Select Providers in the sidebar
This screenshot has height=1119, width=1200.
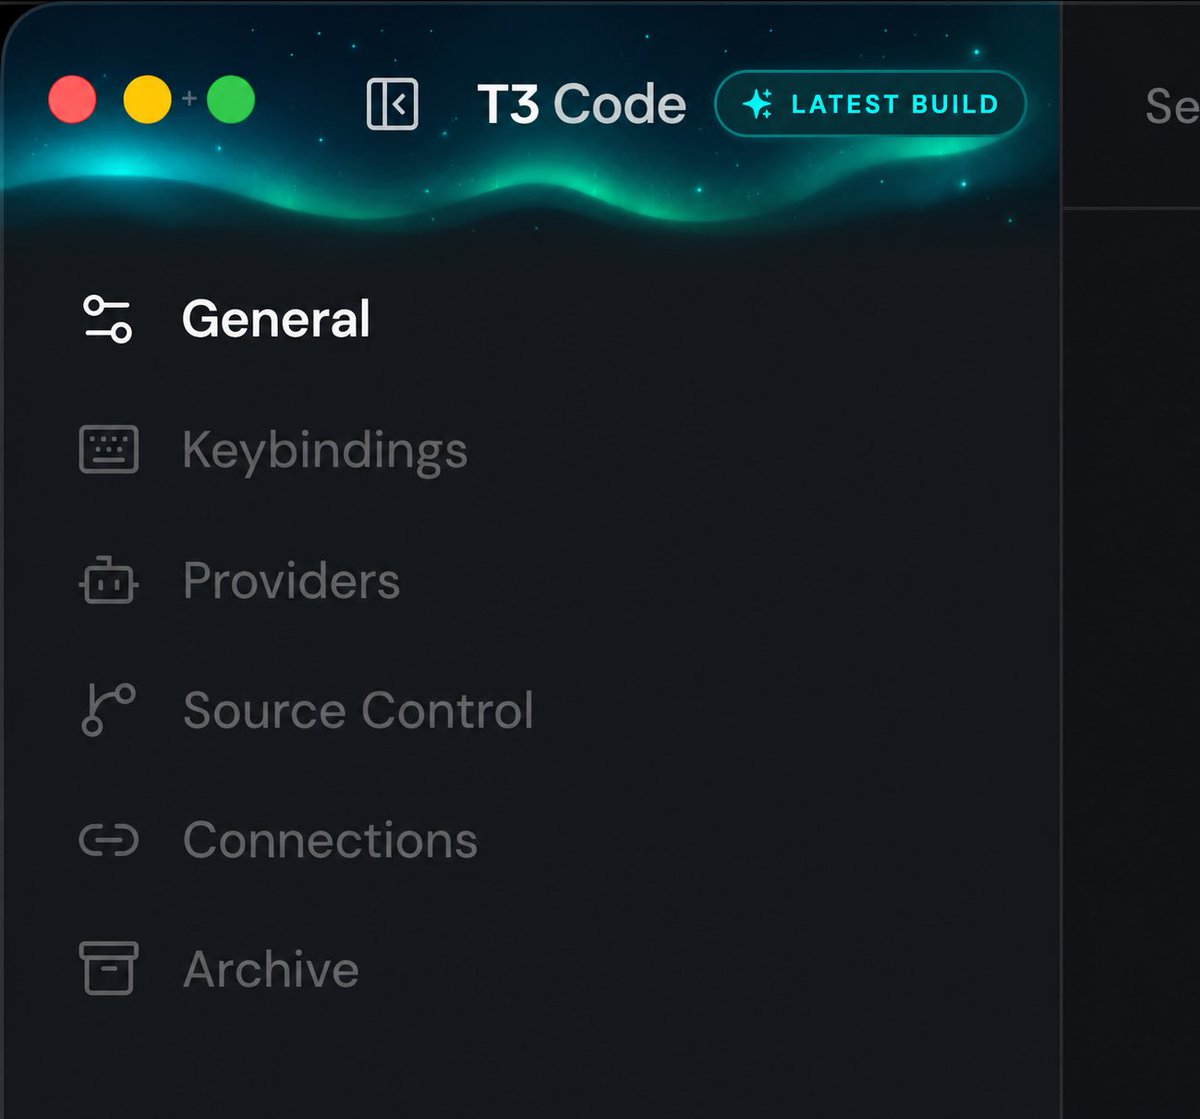(x=291, y=581)
